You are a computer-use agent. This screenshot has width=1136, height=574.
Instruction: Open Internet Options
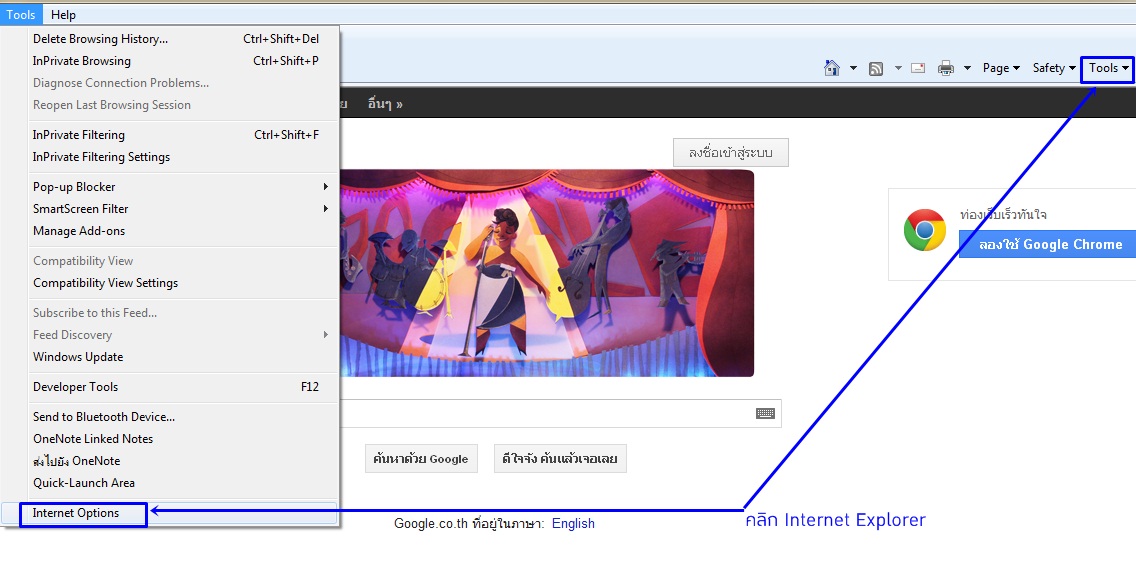pos(169,513)
